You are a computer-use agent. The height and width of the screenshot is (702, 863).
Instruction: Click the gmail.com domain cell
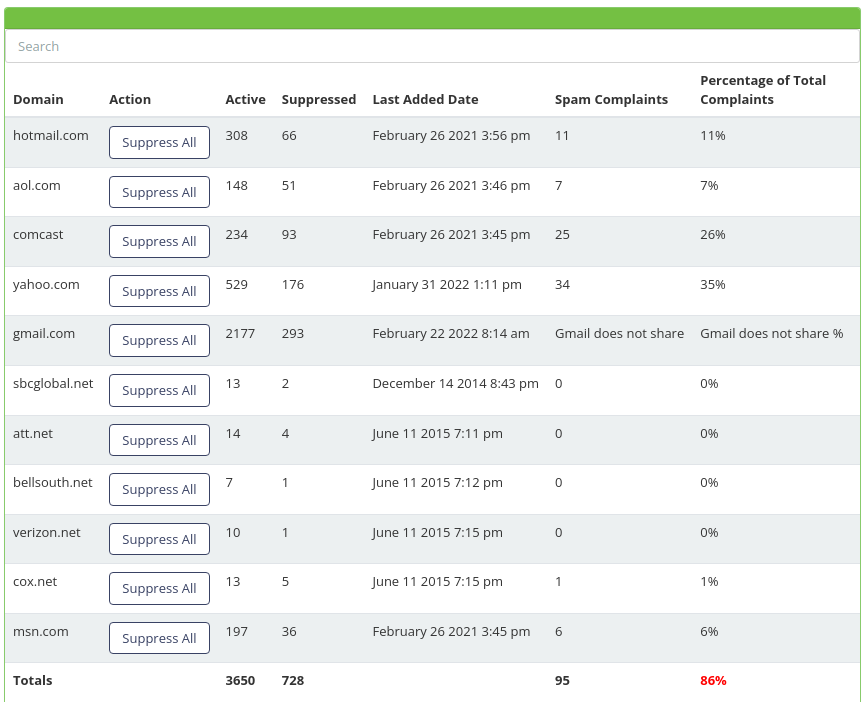[44, 334]
